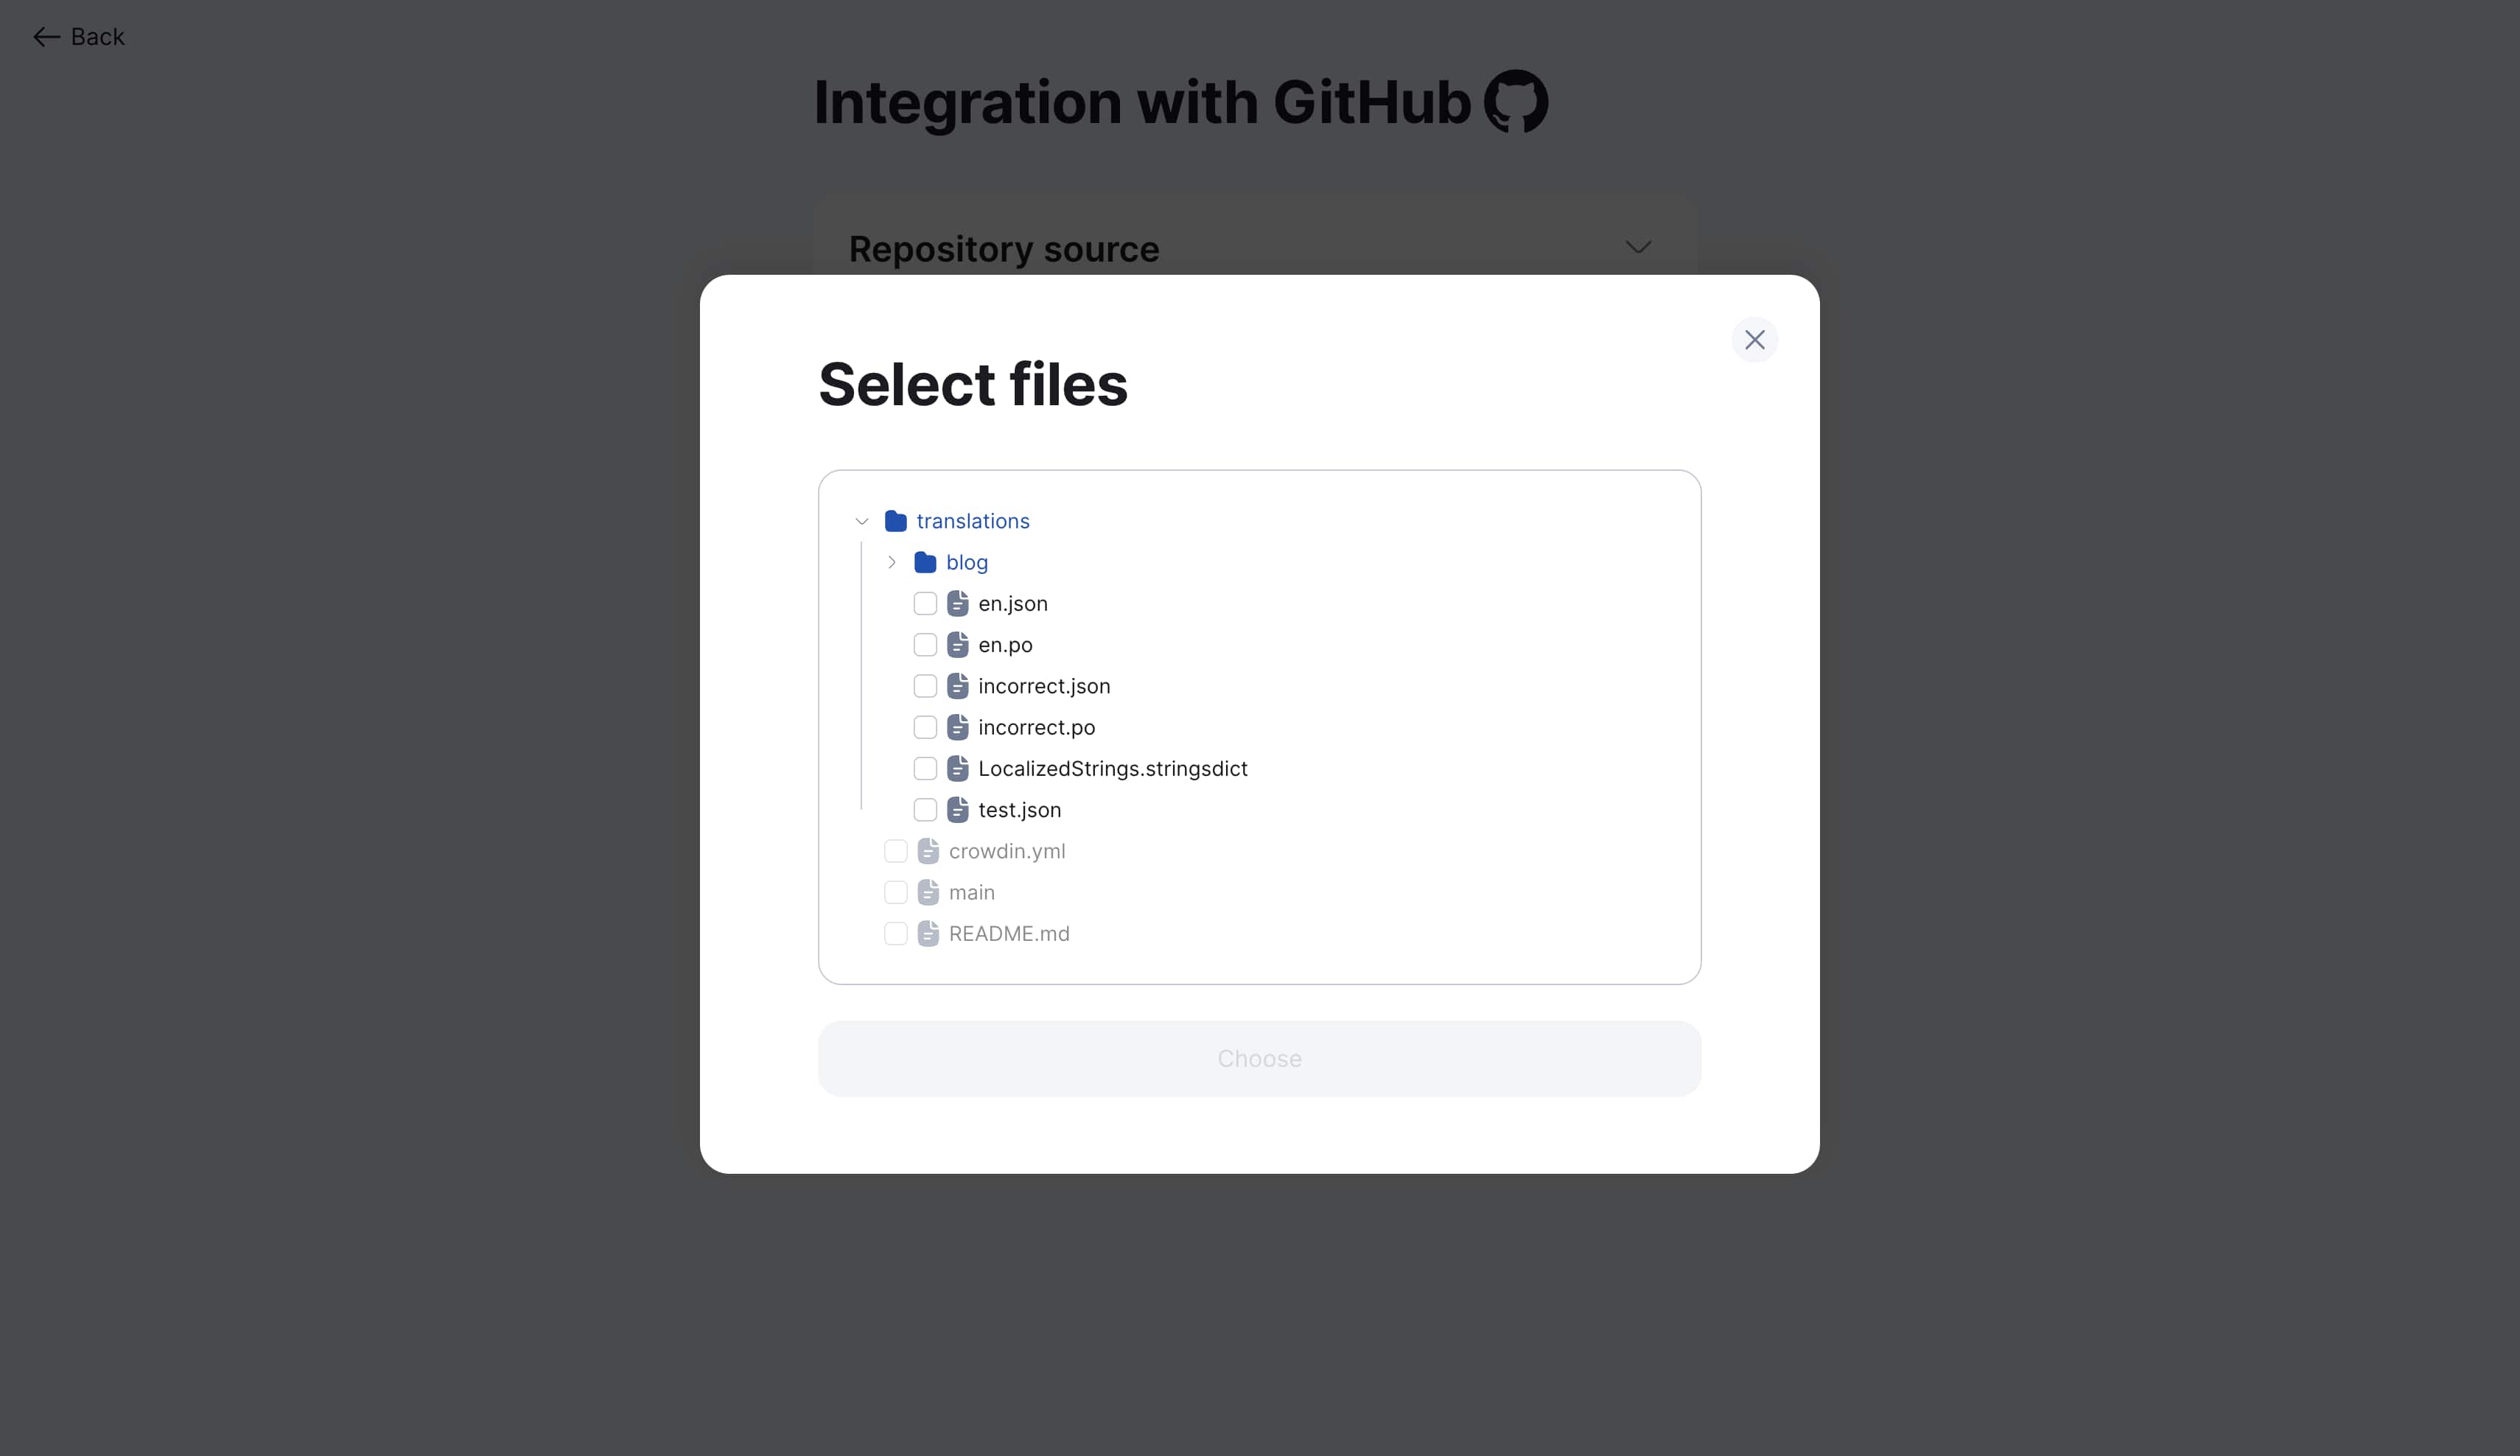Select the blog folder label
2520x1456 pixels.
pos(967,563)
